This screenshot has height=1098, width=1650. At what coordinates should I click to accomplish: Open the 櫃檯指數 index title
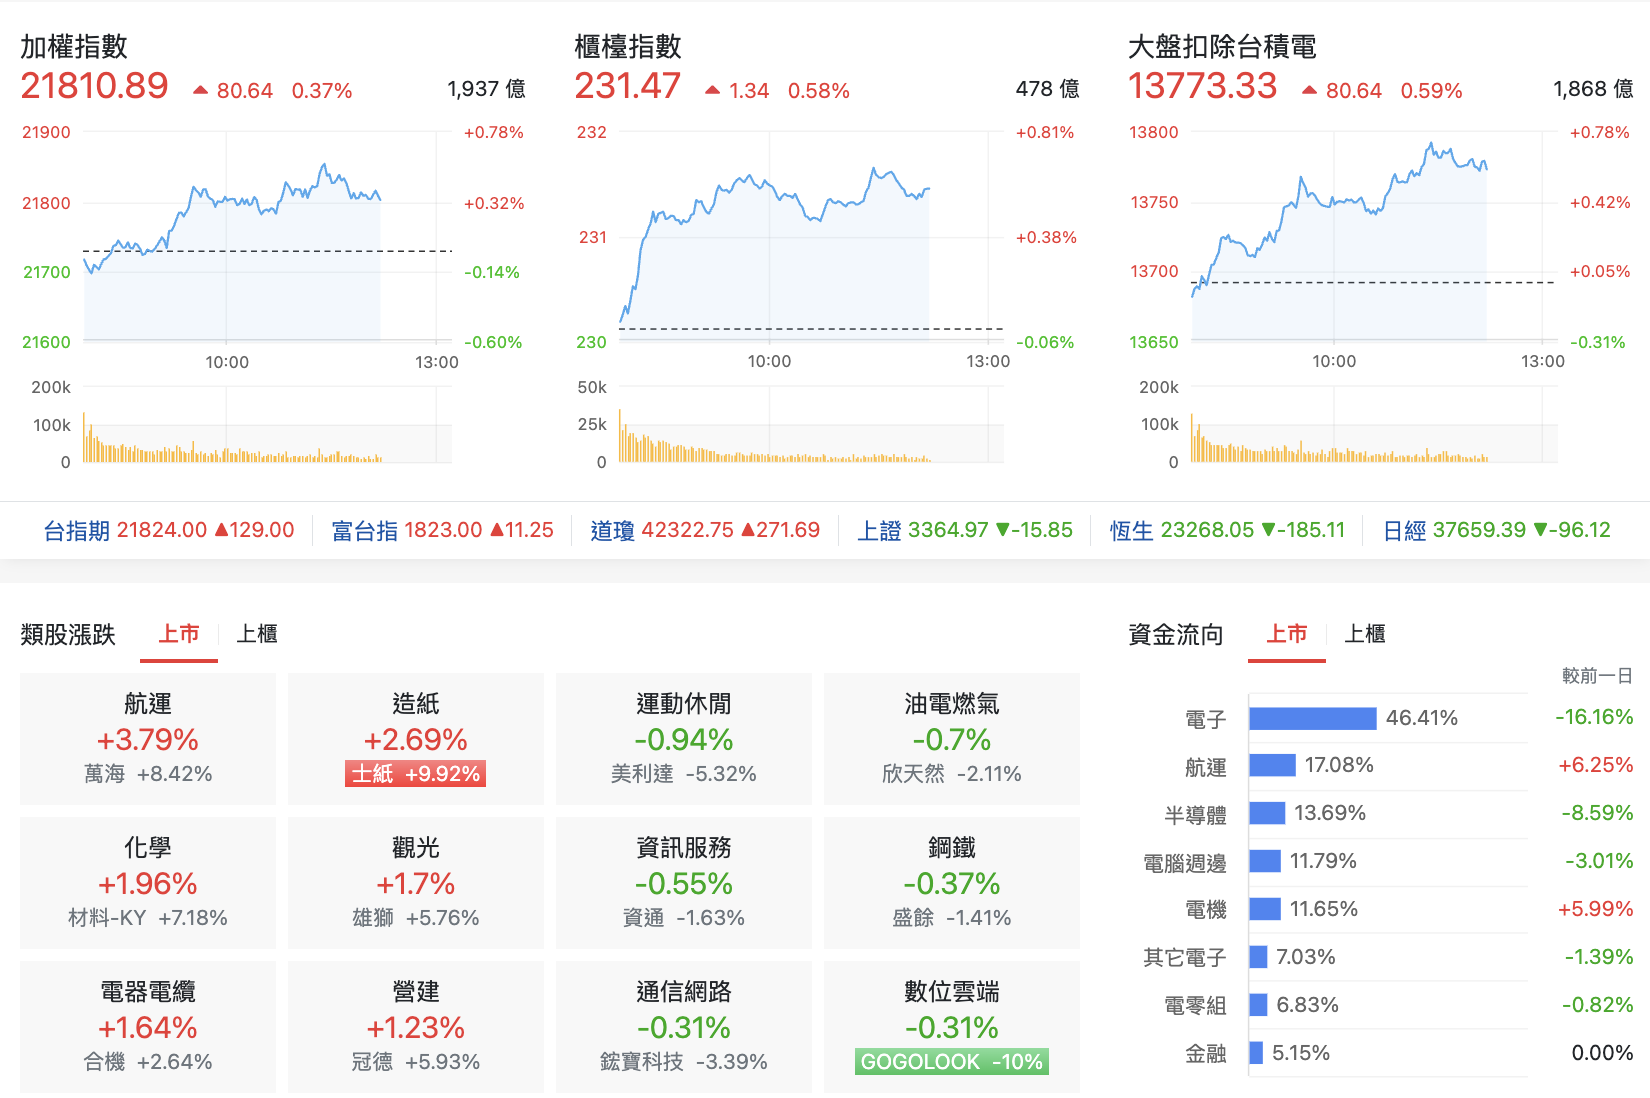point(628,47)
